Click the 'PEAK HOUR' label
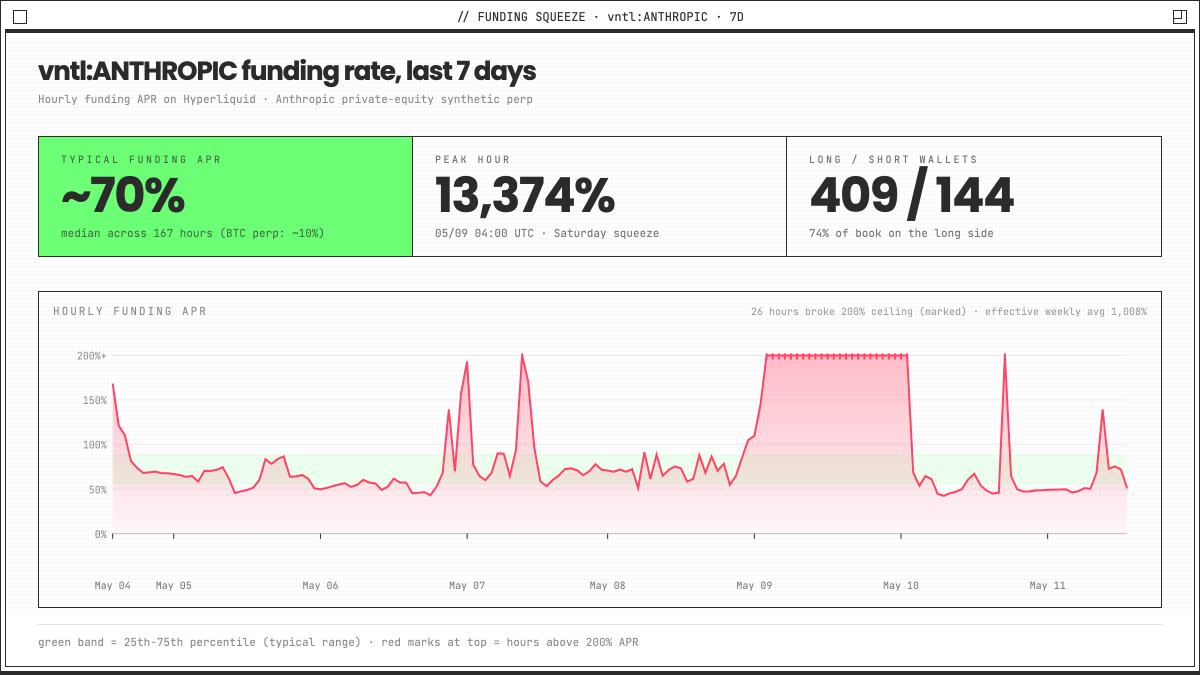1200x675 pixels. (x=473, y=160)
